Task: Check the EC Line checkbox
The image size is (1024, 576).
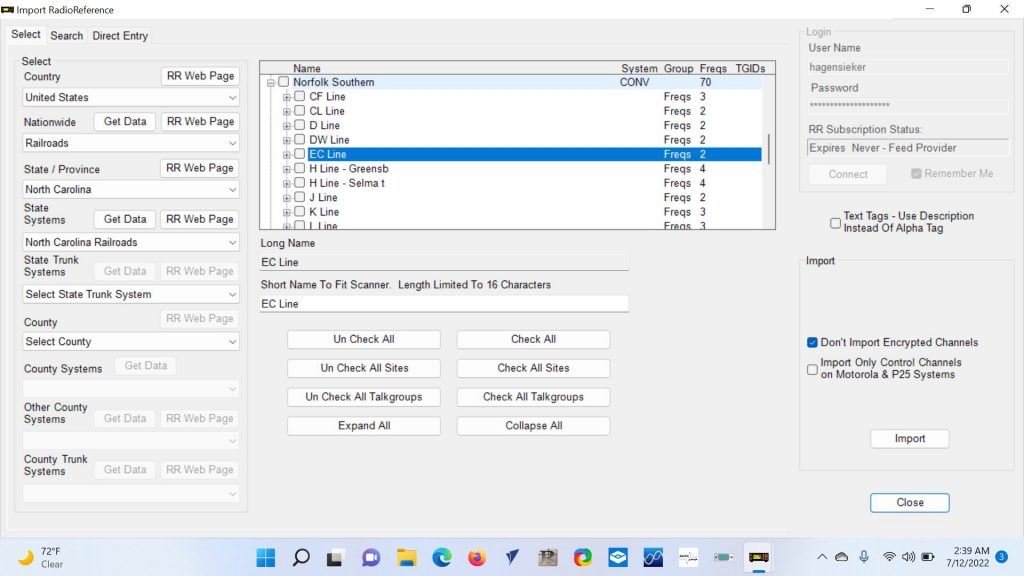Action: point(299,155)
